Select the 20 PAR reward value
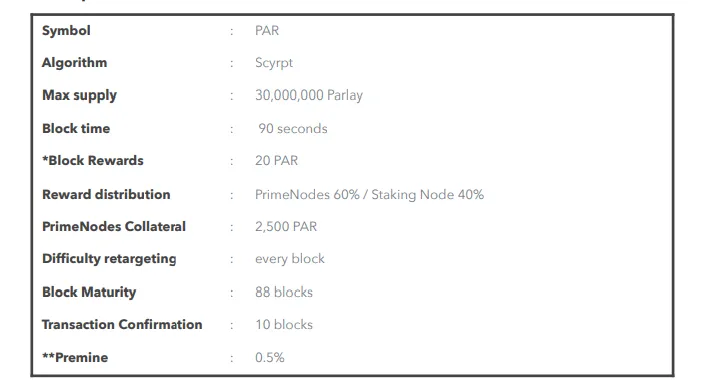The width and height of the screenshot is (711, 390). pos(276,161)
